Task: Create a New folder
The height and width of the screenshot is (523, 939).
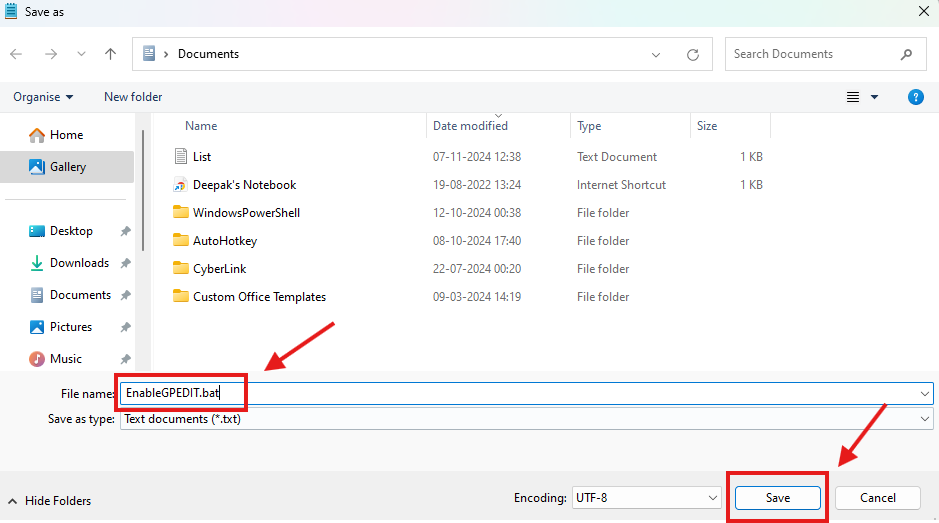Action: click(x=133, y=97)
